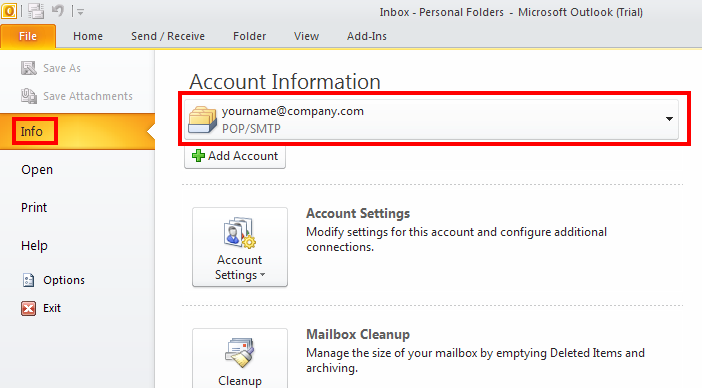Open the Send / Receive tab
This screenshot has height=388, width=702.
168,36
